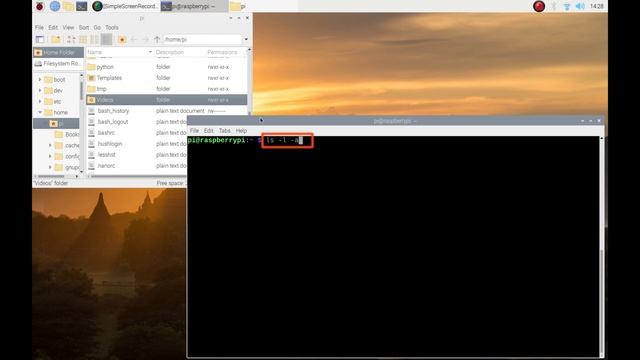Switch to compact view in file manager
The image size is (640, 360).
coord(94,39)
